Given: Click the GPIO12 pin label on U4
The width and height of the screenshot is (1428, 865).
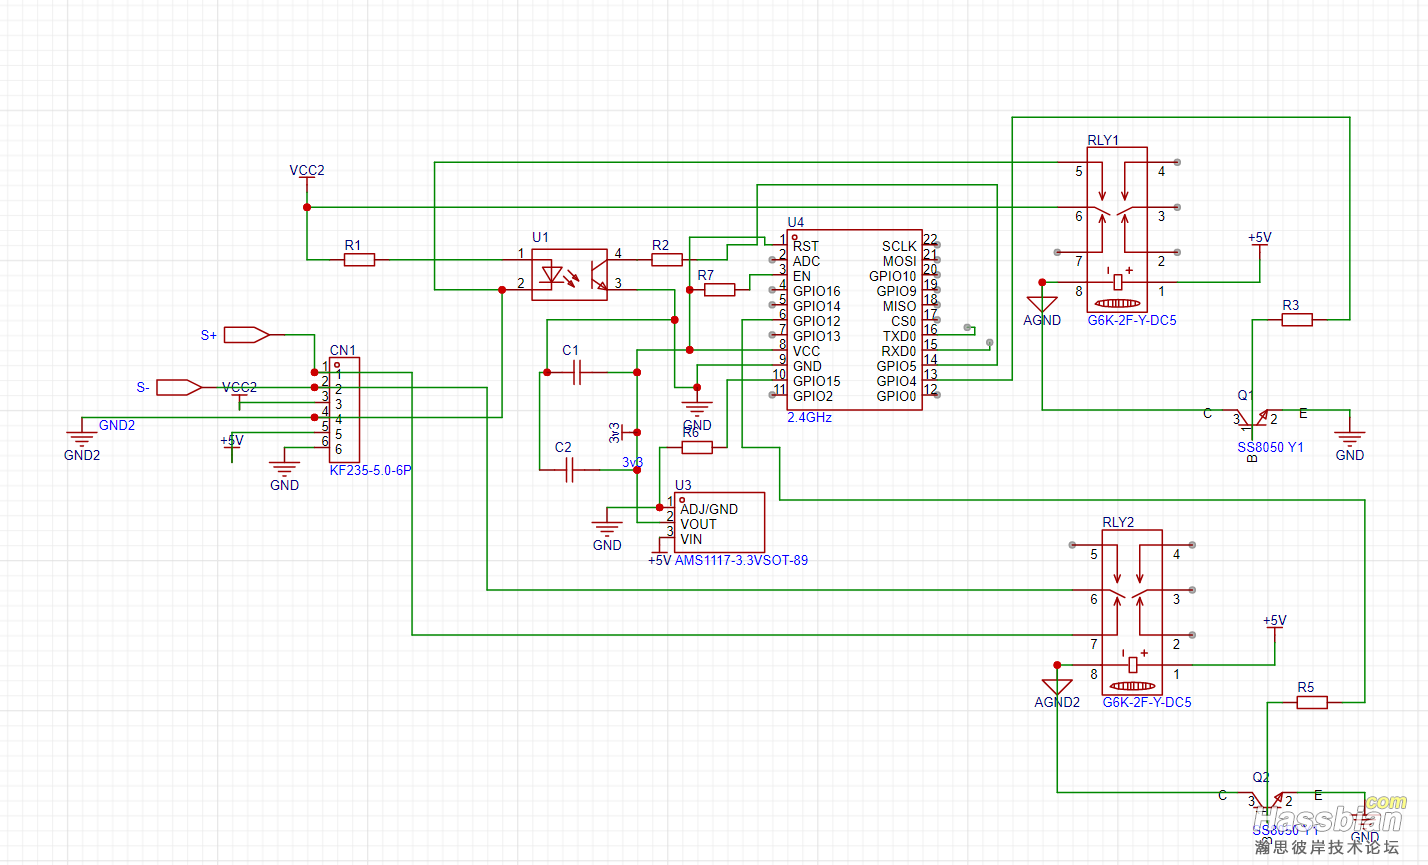Looking at the screenshot, I should click(x=817, y=321).
